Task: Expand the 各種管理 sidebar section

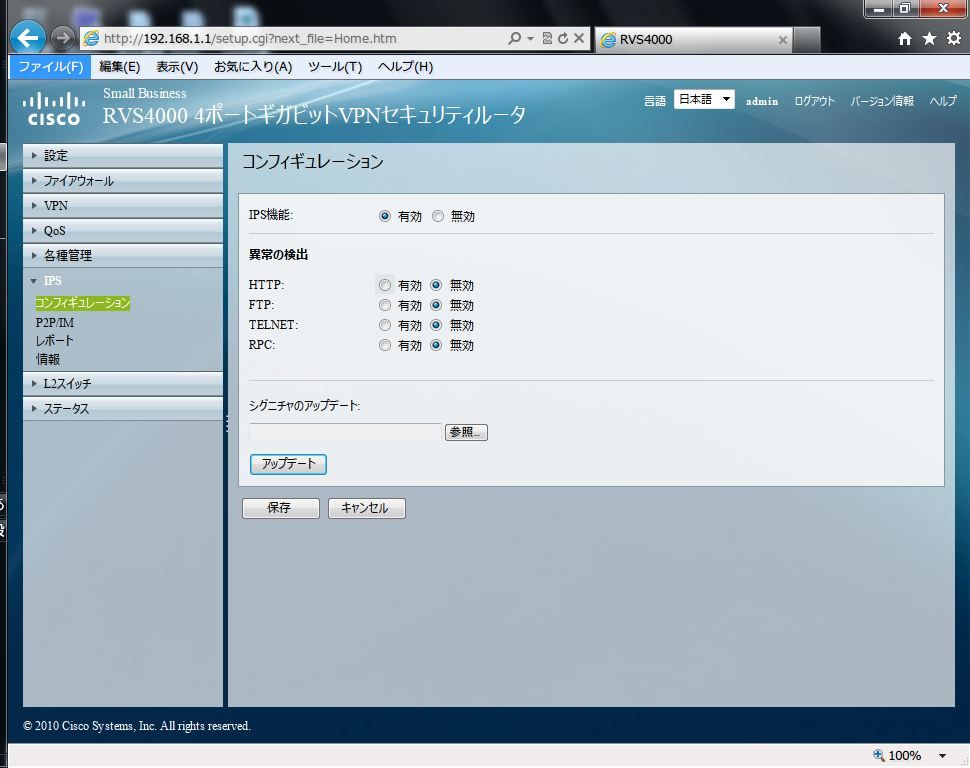Action: [122, 255]
